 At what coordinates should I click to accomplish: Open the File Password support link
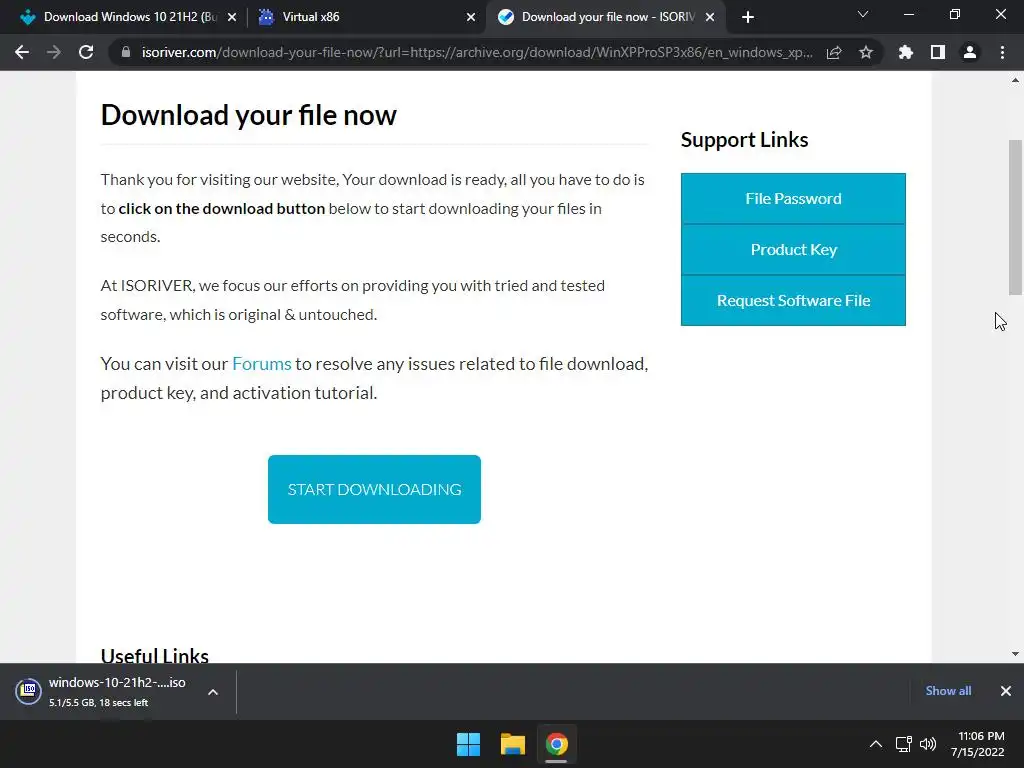[793, 199]
